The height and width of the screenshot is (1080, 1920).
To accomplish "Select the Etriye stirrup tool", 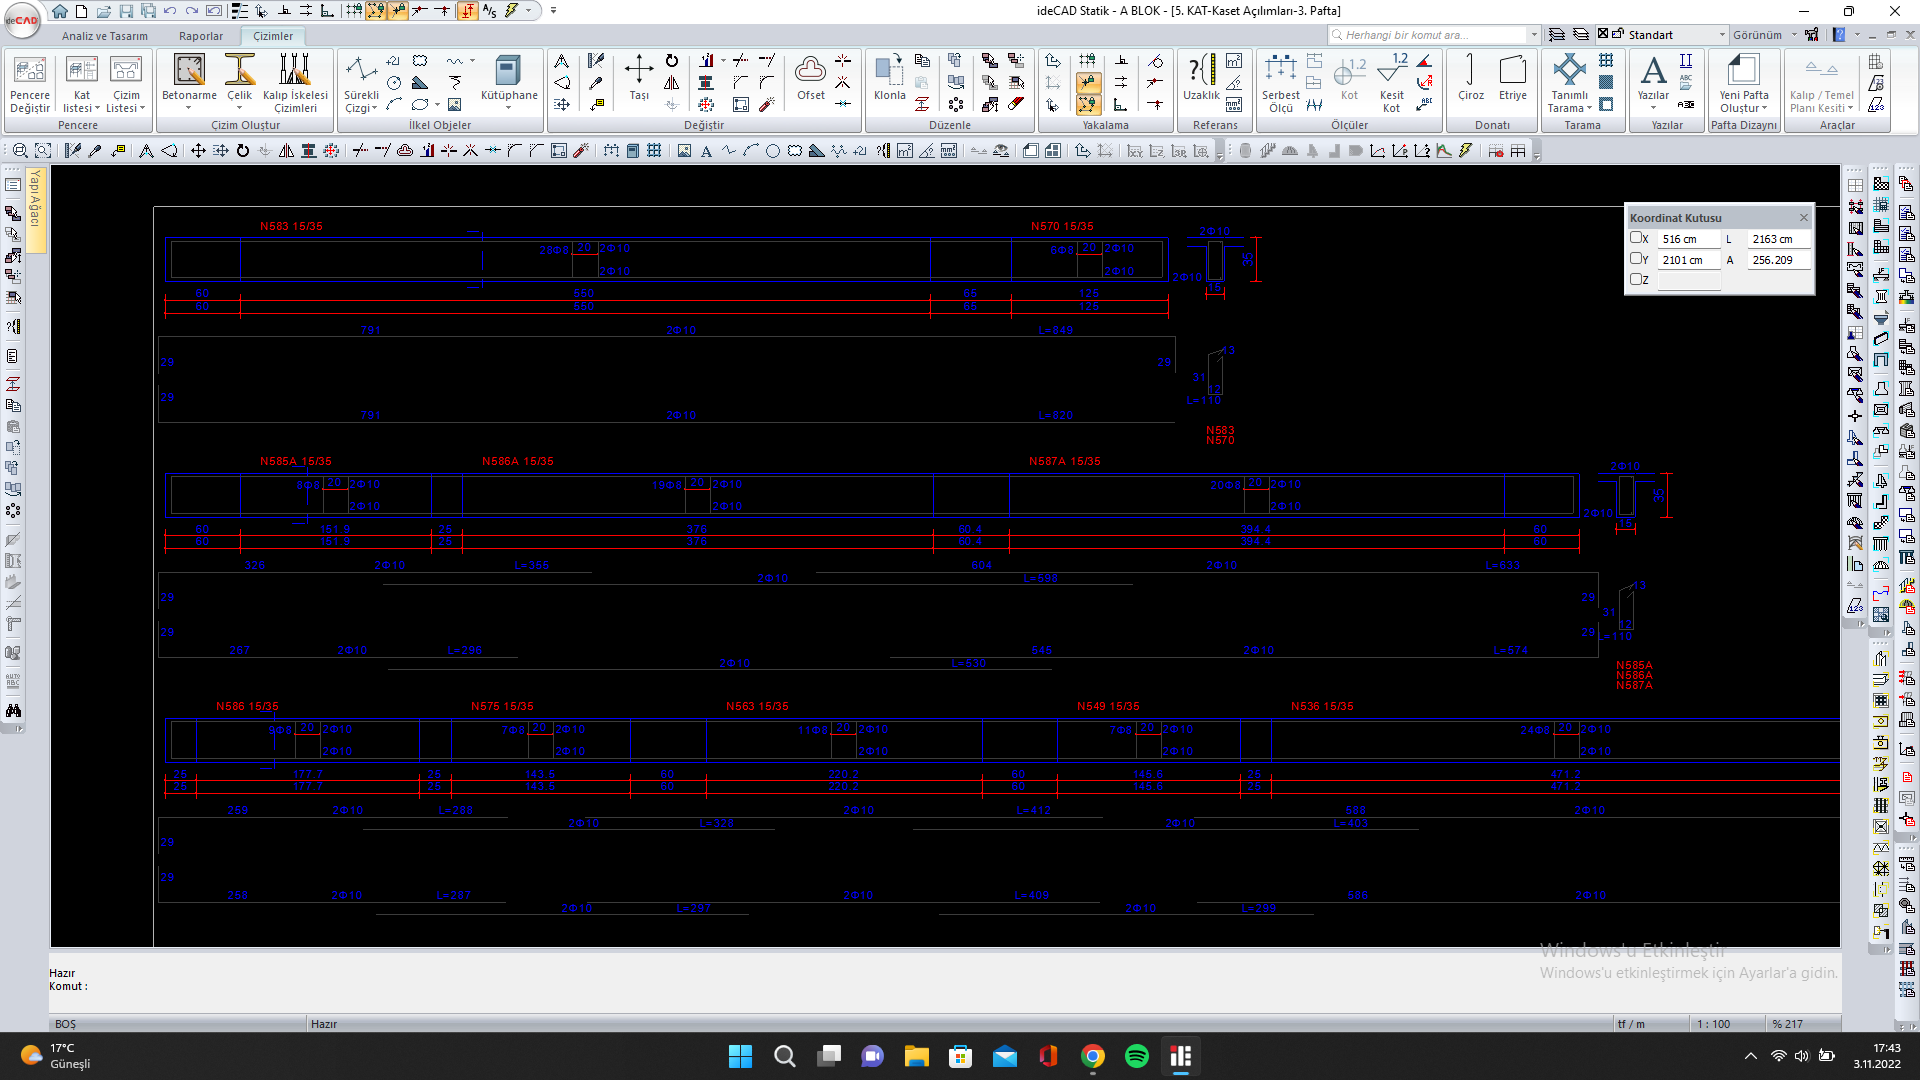I will click(x=1513, y=78).
